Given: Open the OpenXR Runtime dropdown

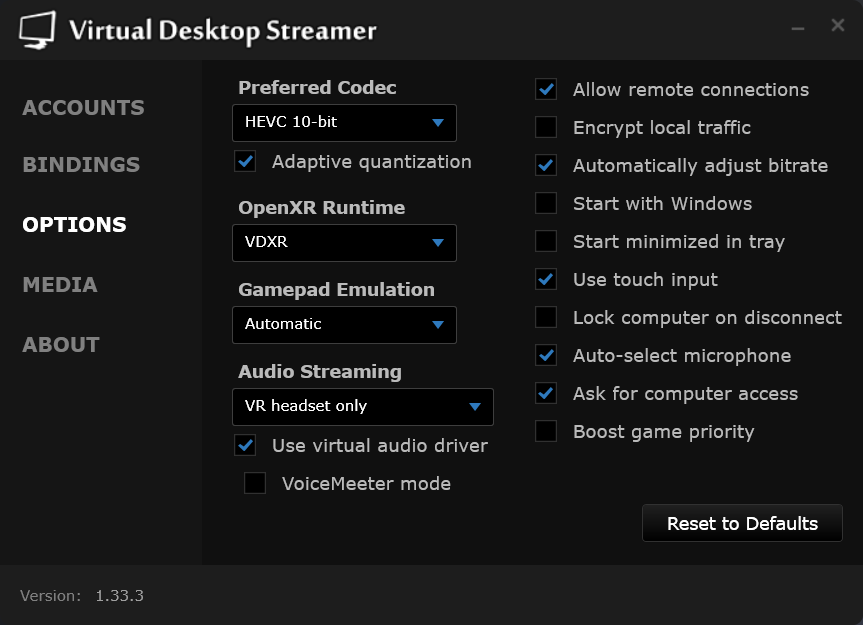Looking at the screenshot, I should point(344,243).
